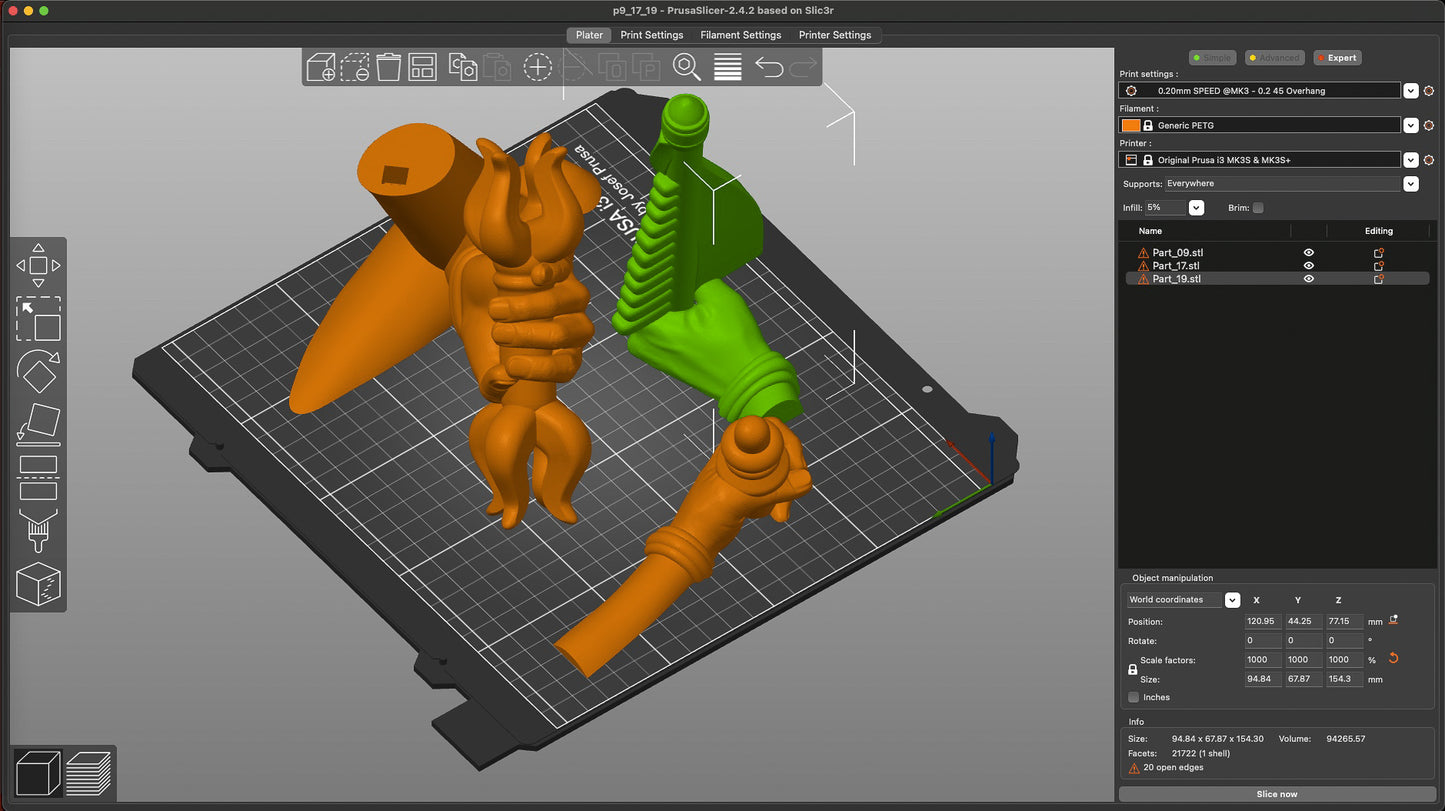
Task: Enable the Inches checkbox
Action: [x=1133, y=697]
